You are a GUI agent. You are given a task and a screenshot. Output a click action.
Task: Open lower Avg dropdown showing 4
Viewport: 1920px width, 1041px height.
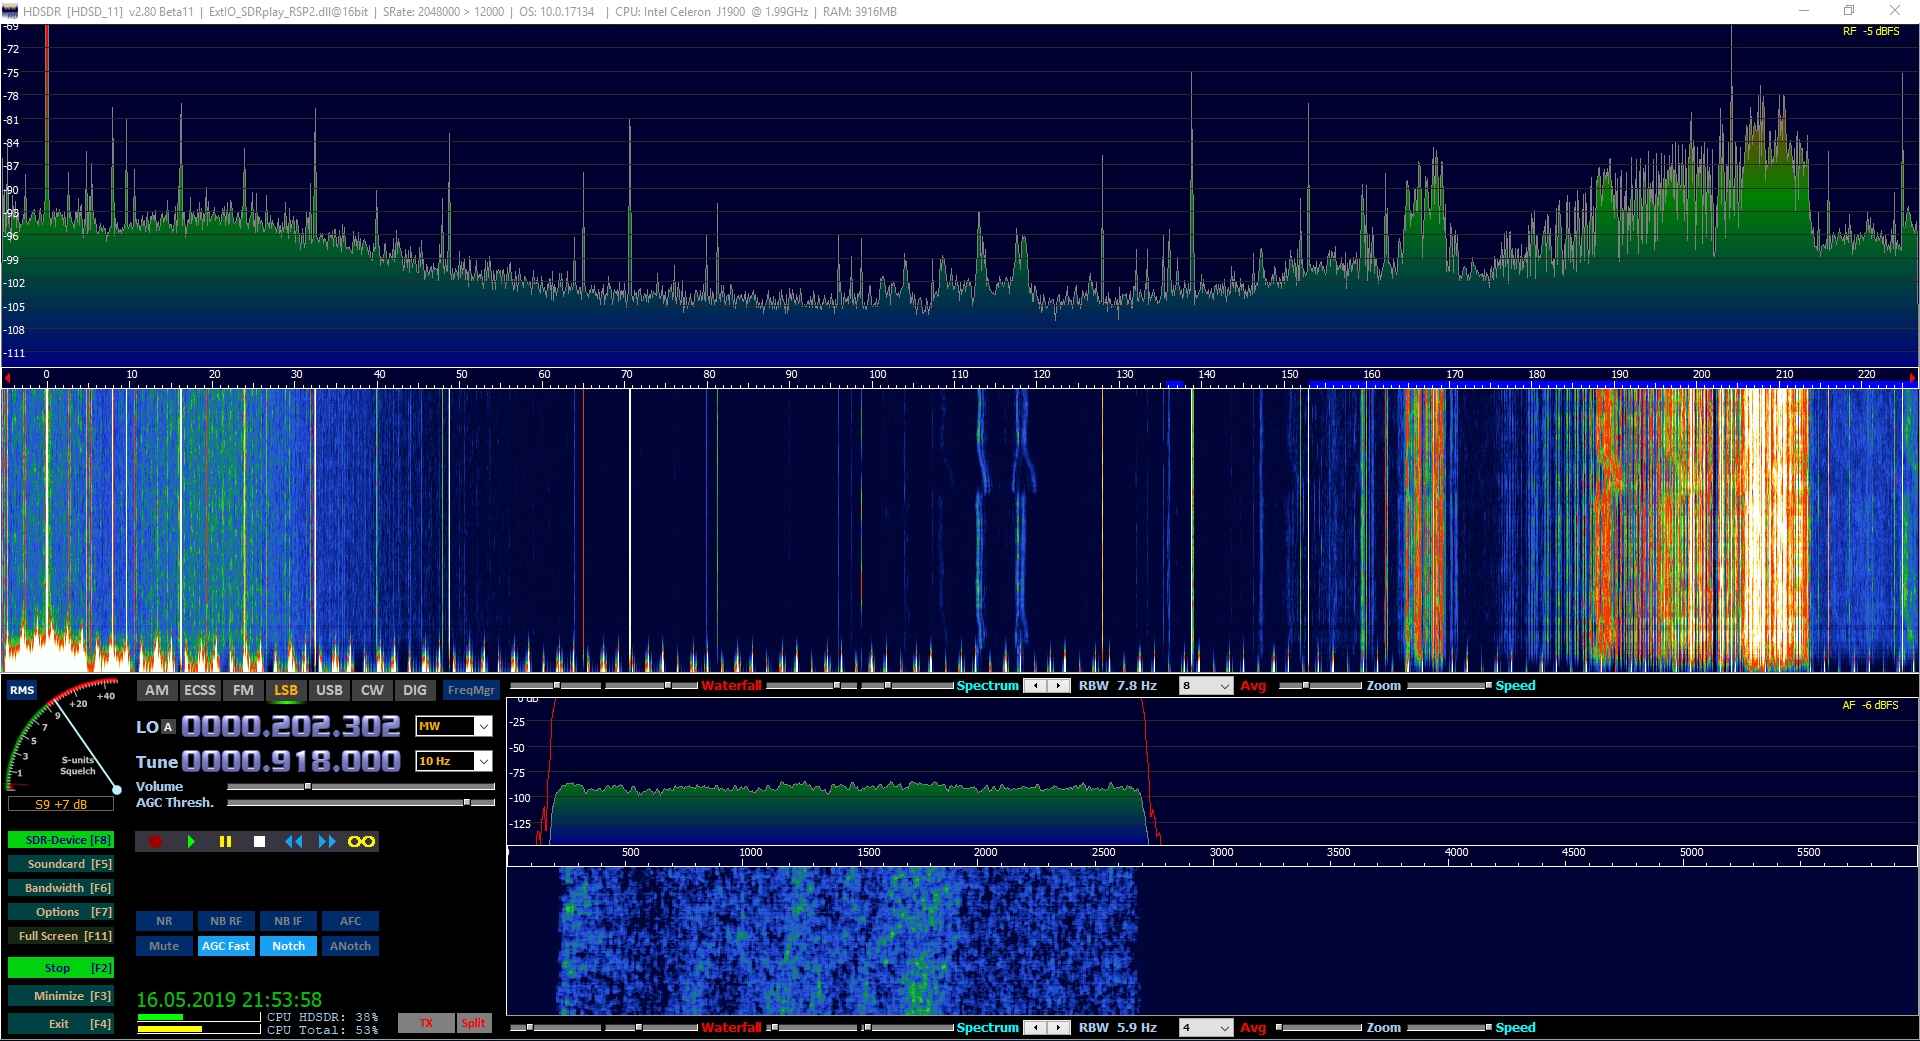(x=1206, y=1028)
